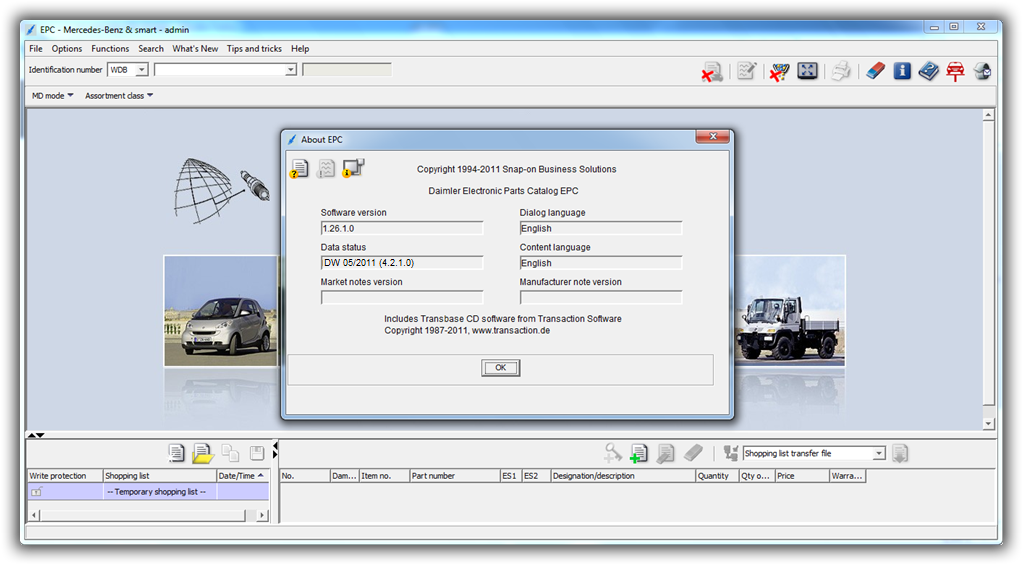The width and height of the screenshot is (1023, 565).
Task: Open the Search menu
Action: tap(151, 48)
